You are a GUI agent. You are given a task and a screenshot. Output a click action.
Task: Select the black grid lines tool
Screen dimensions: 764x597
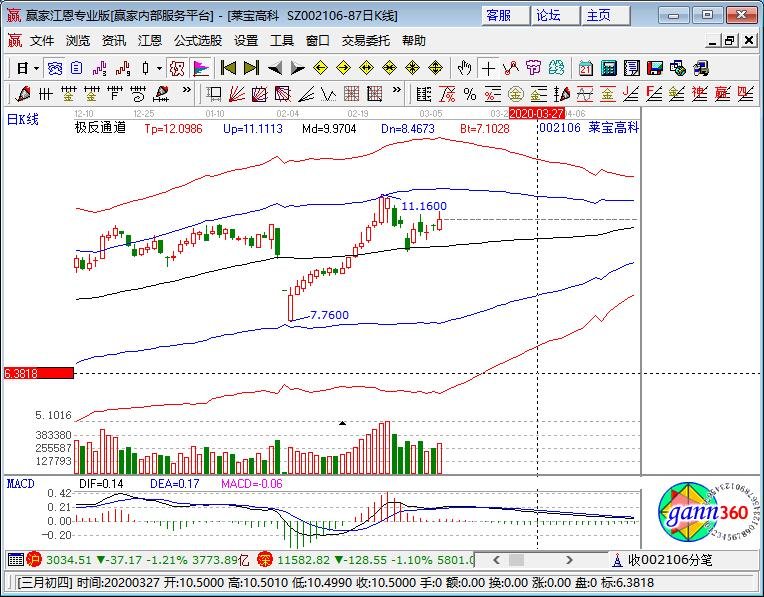coord(45,94)
